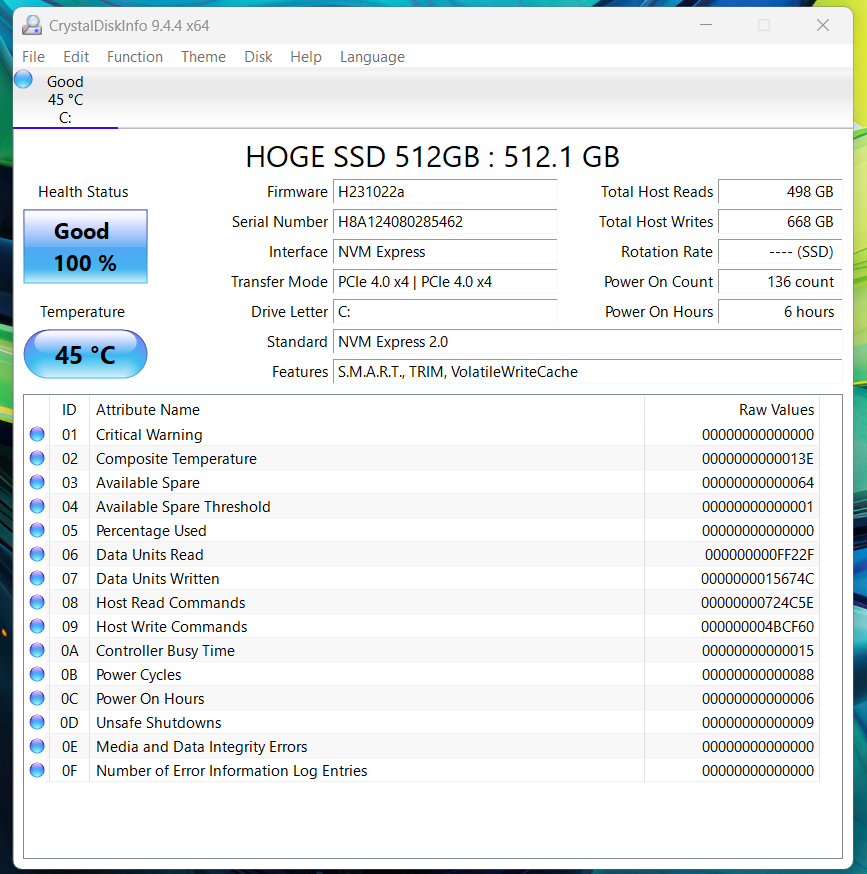Select raw value 000000000001 of Available Spare Threshold
Viewport: 867px width, 874px height.
[758, 507]
